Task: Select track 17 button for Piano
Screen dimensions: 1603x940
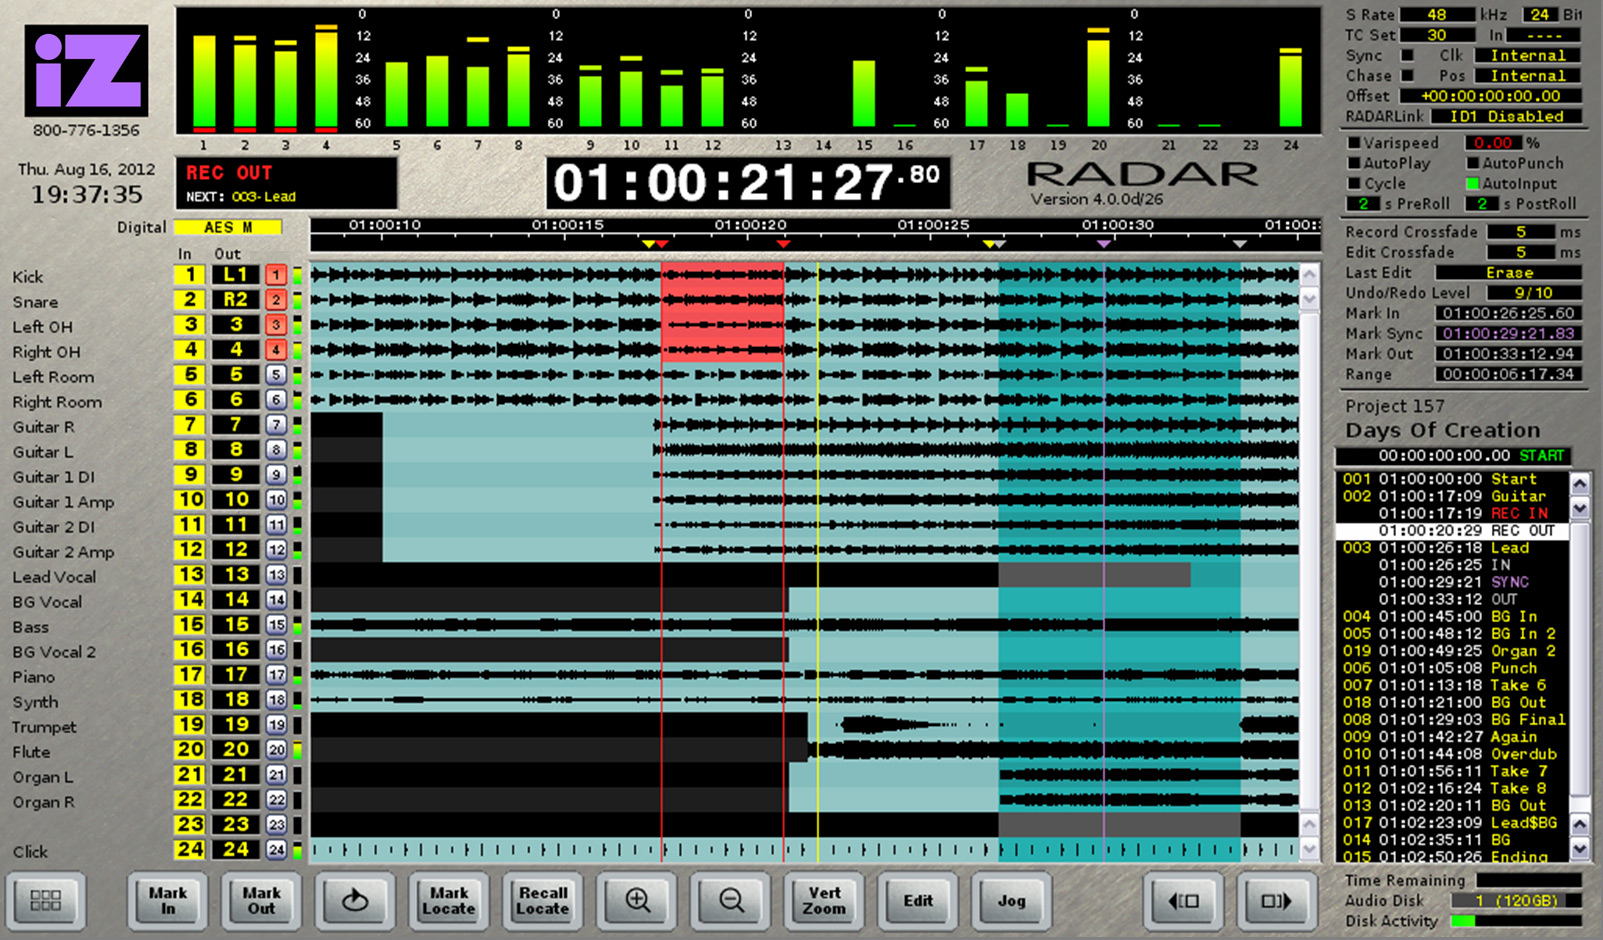Action: (x=276, y=675)
